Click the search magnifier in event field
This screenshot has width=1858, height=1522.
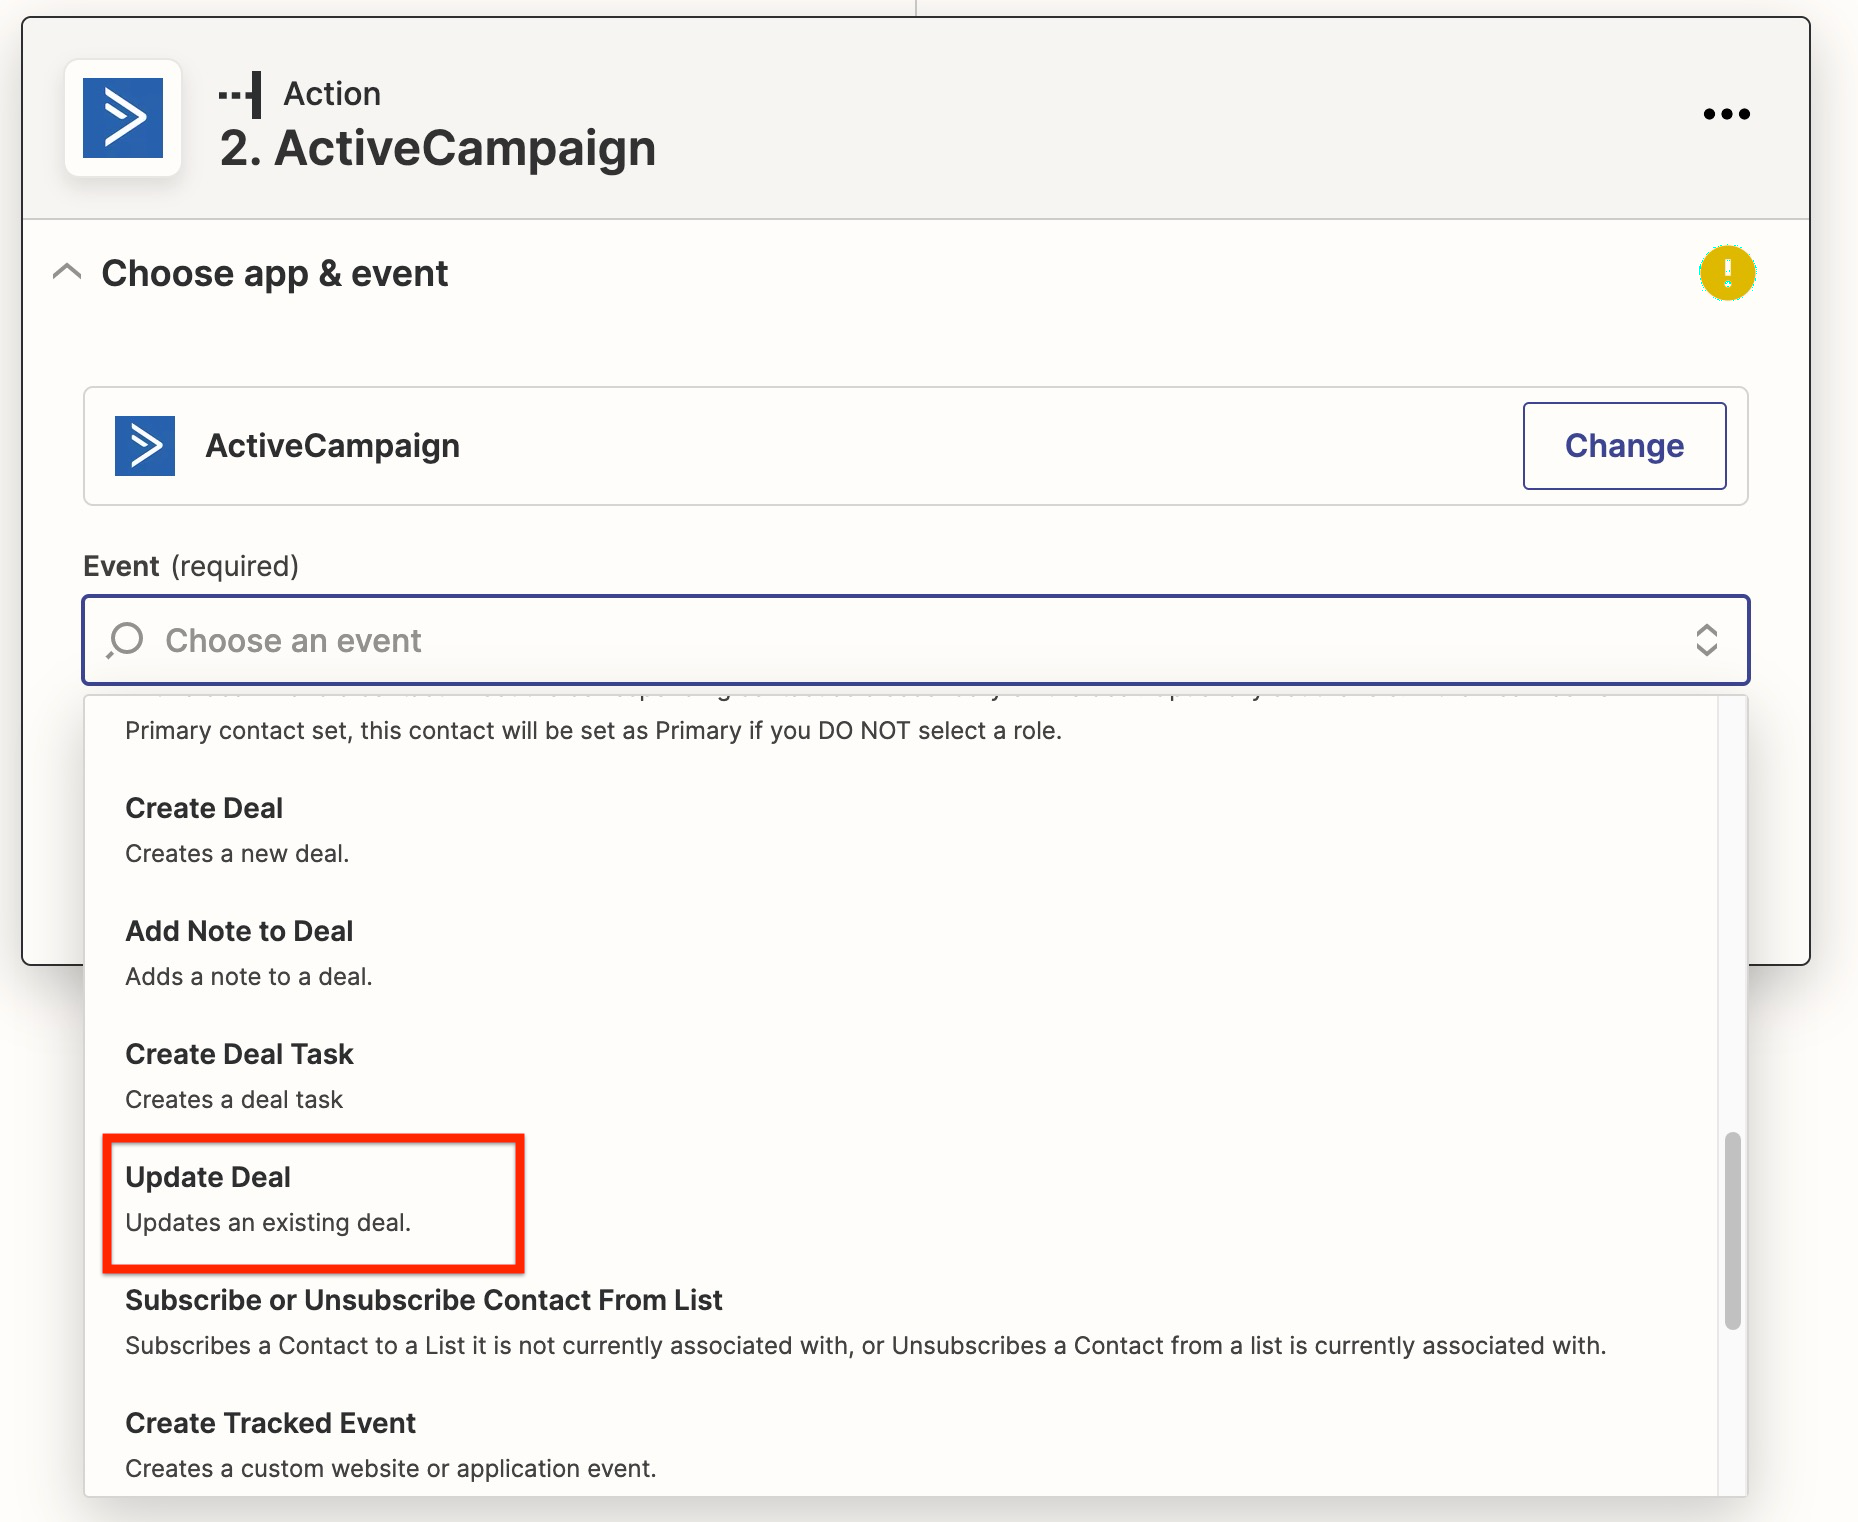coord(126,640)
